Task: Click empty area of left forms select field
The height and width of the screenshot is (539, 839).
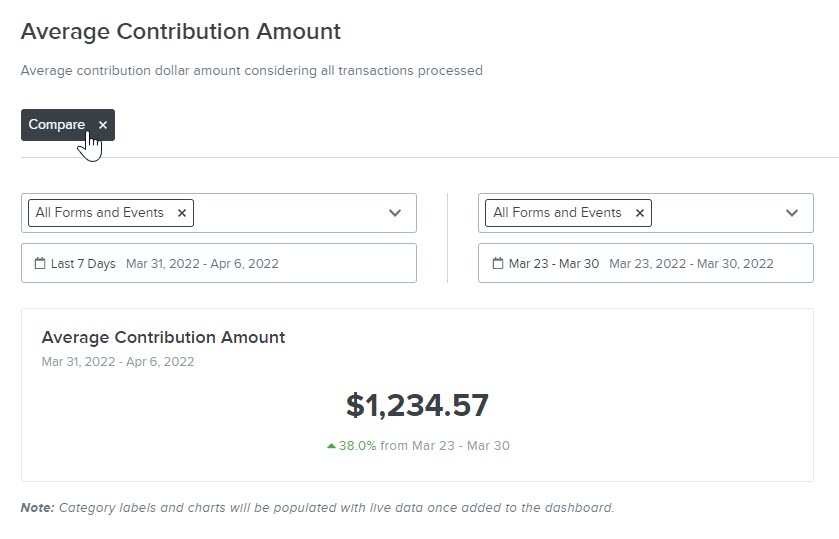Action: [289, 213]
